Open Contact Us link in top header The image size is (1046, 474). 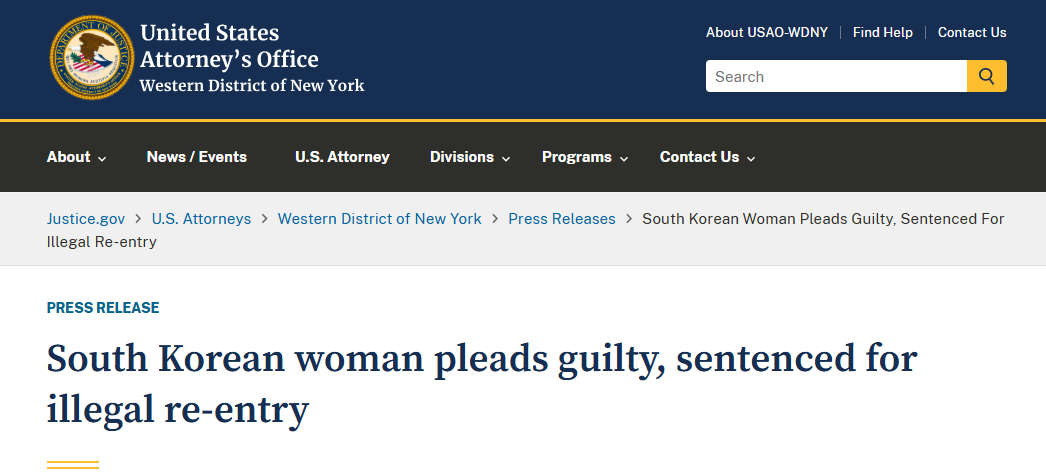972,32
